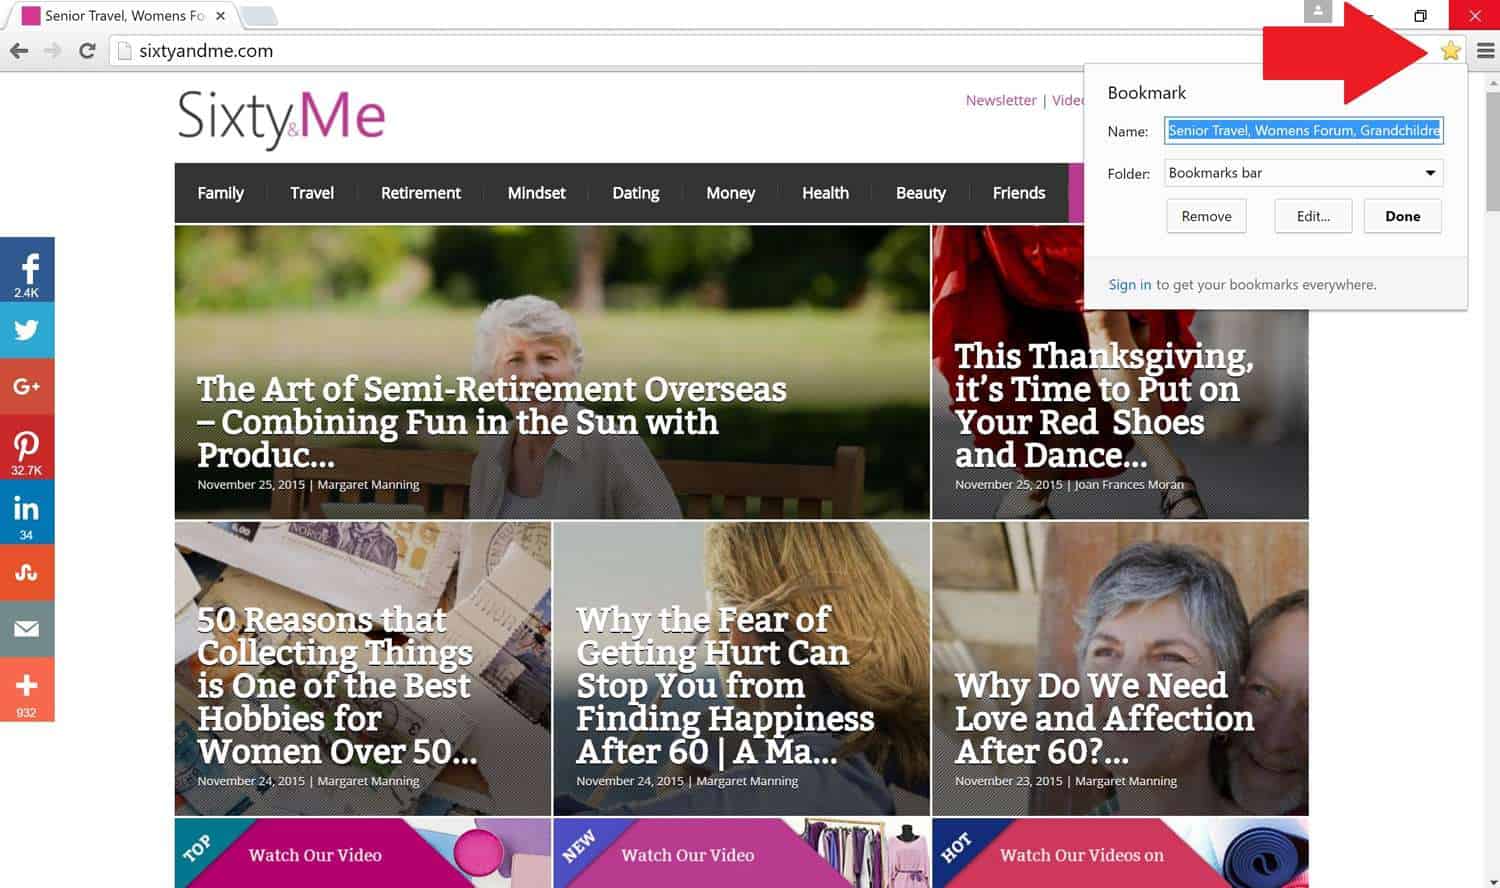Viewport: 1500px width, 888px height.
Task: Click the yellow bookmark star icon
Action: (1450, 51)
